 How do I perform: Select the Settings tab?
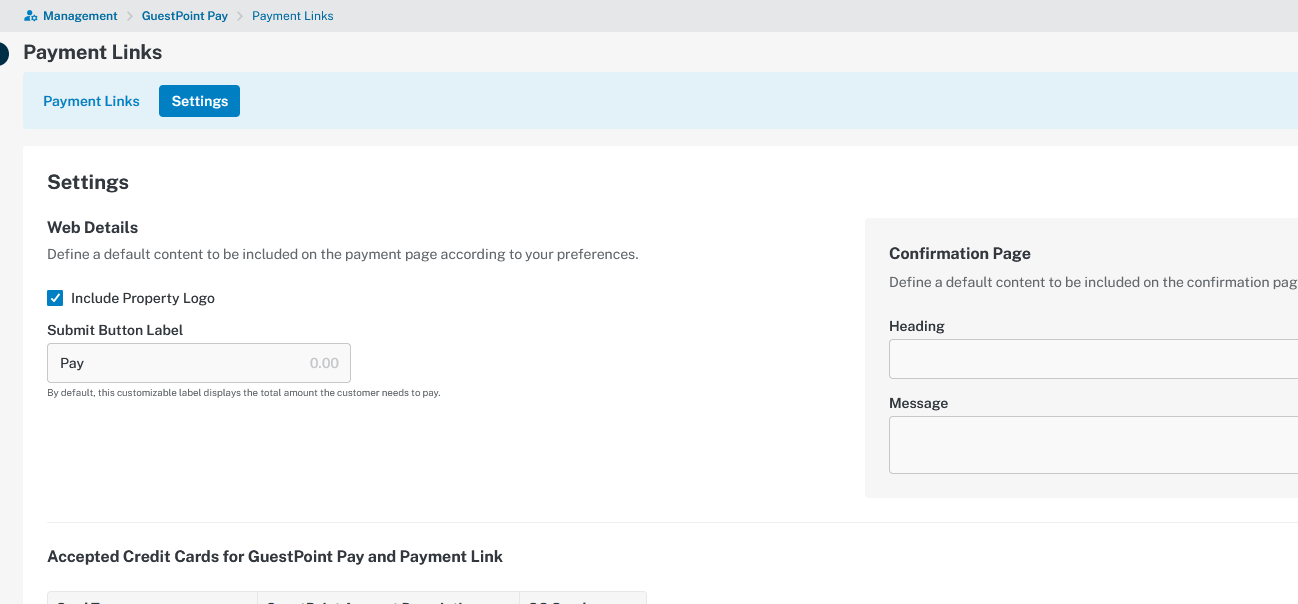(x=199, y=101)
